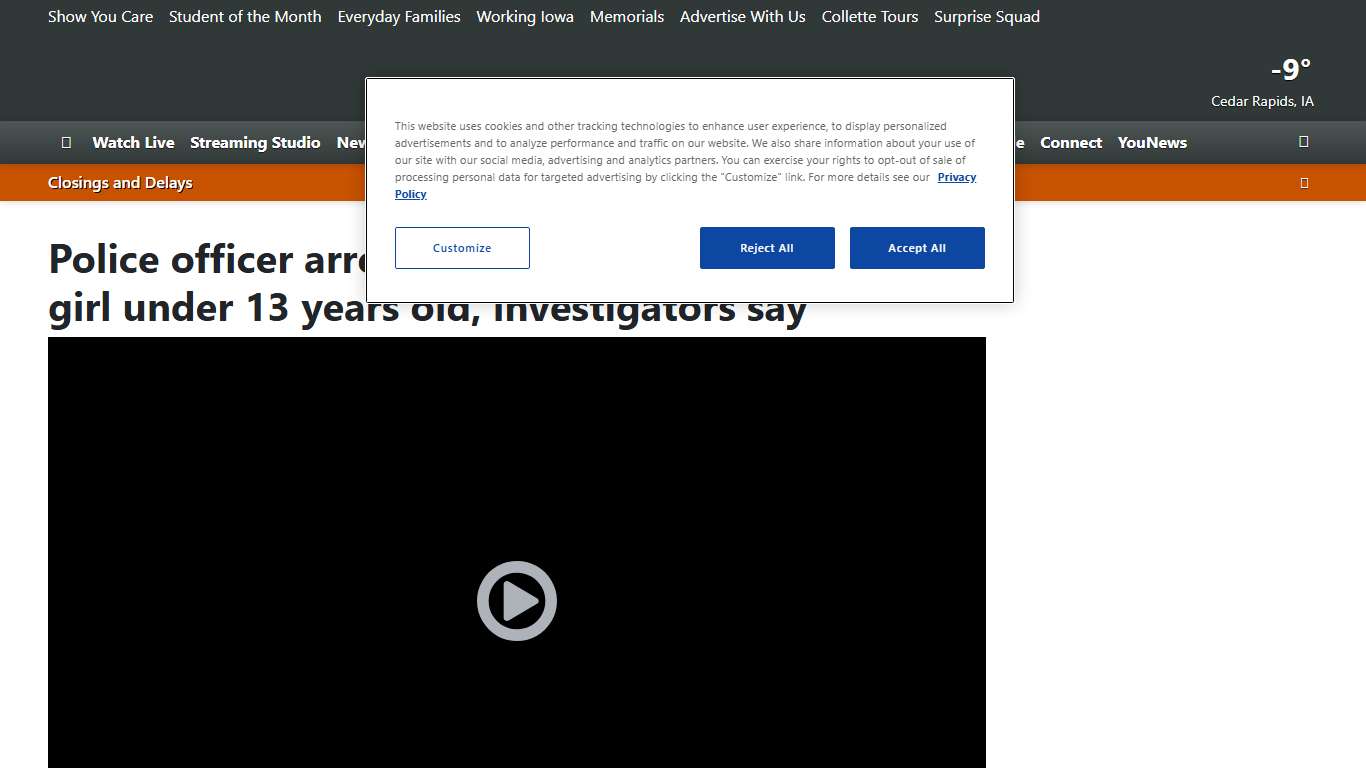Click the icon right of YouNews
1366x768 pixels.
pos(1303,142)
